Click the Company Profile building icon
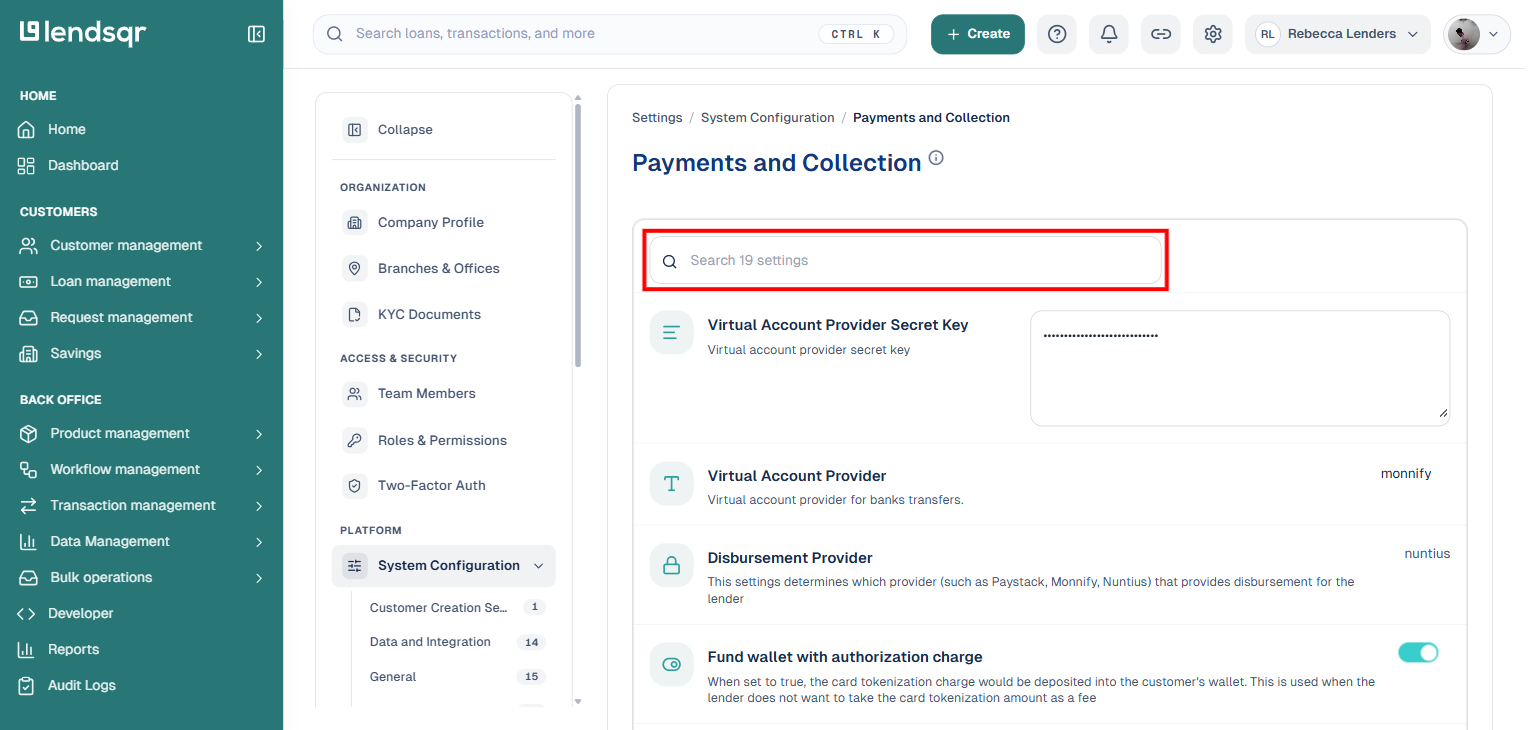The height and width of the screenshot is (730, 1535). click(354, 222)
